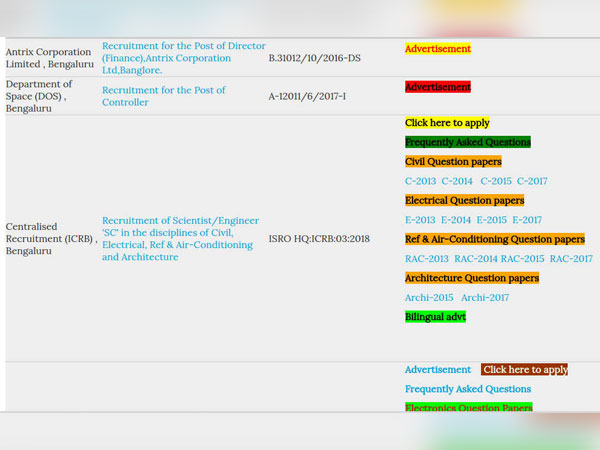The height and width of the screenshot is (450, 600).
Task: Open the RAC-2013 question paper
Action: pyautogui.click(x=427, y=259)
